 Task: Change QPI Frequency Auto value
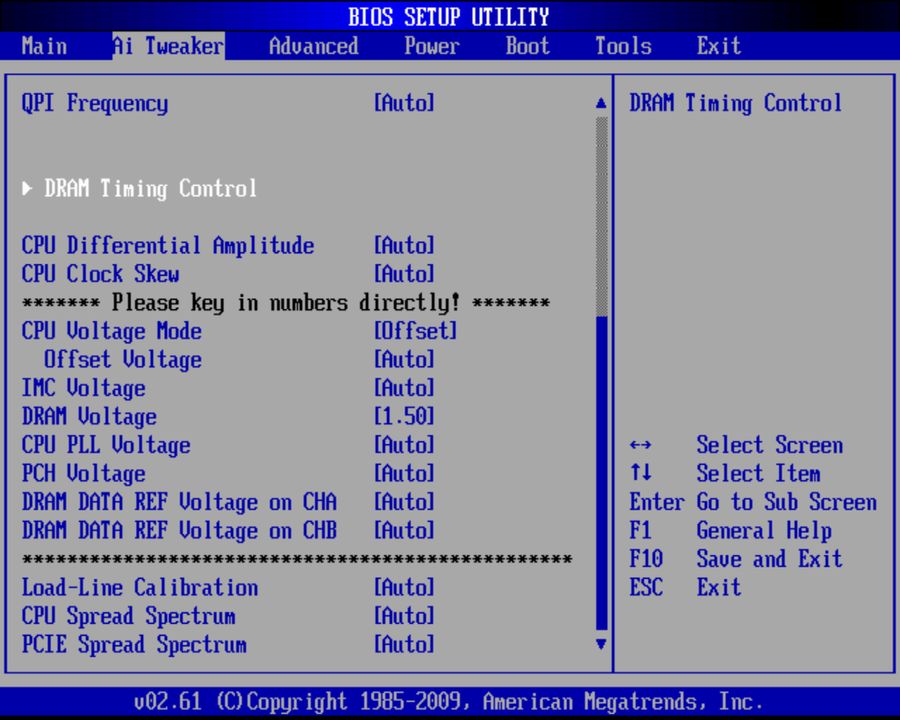click(x=404, y=103)
